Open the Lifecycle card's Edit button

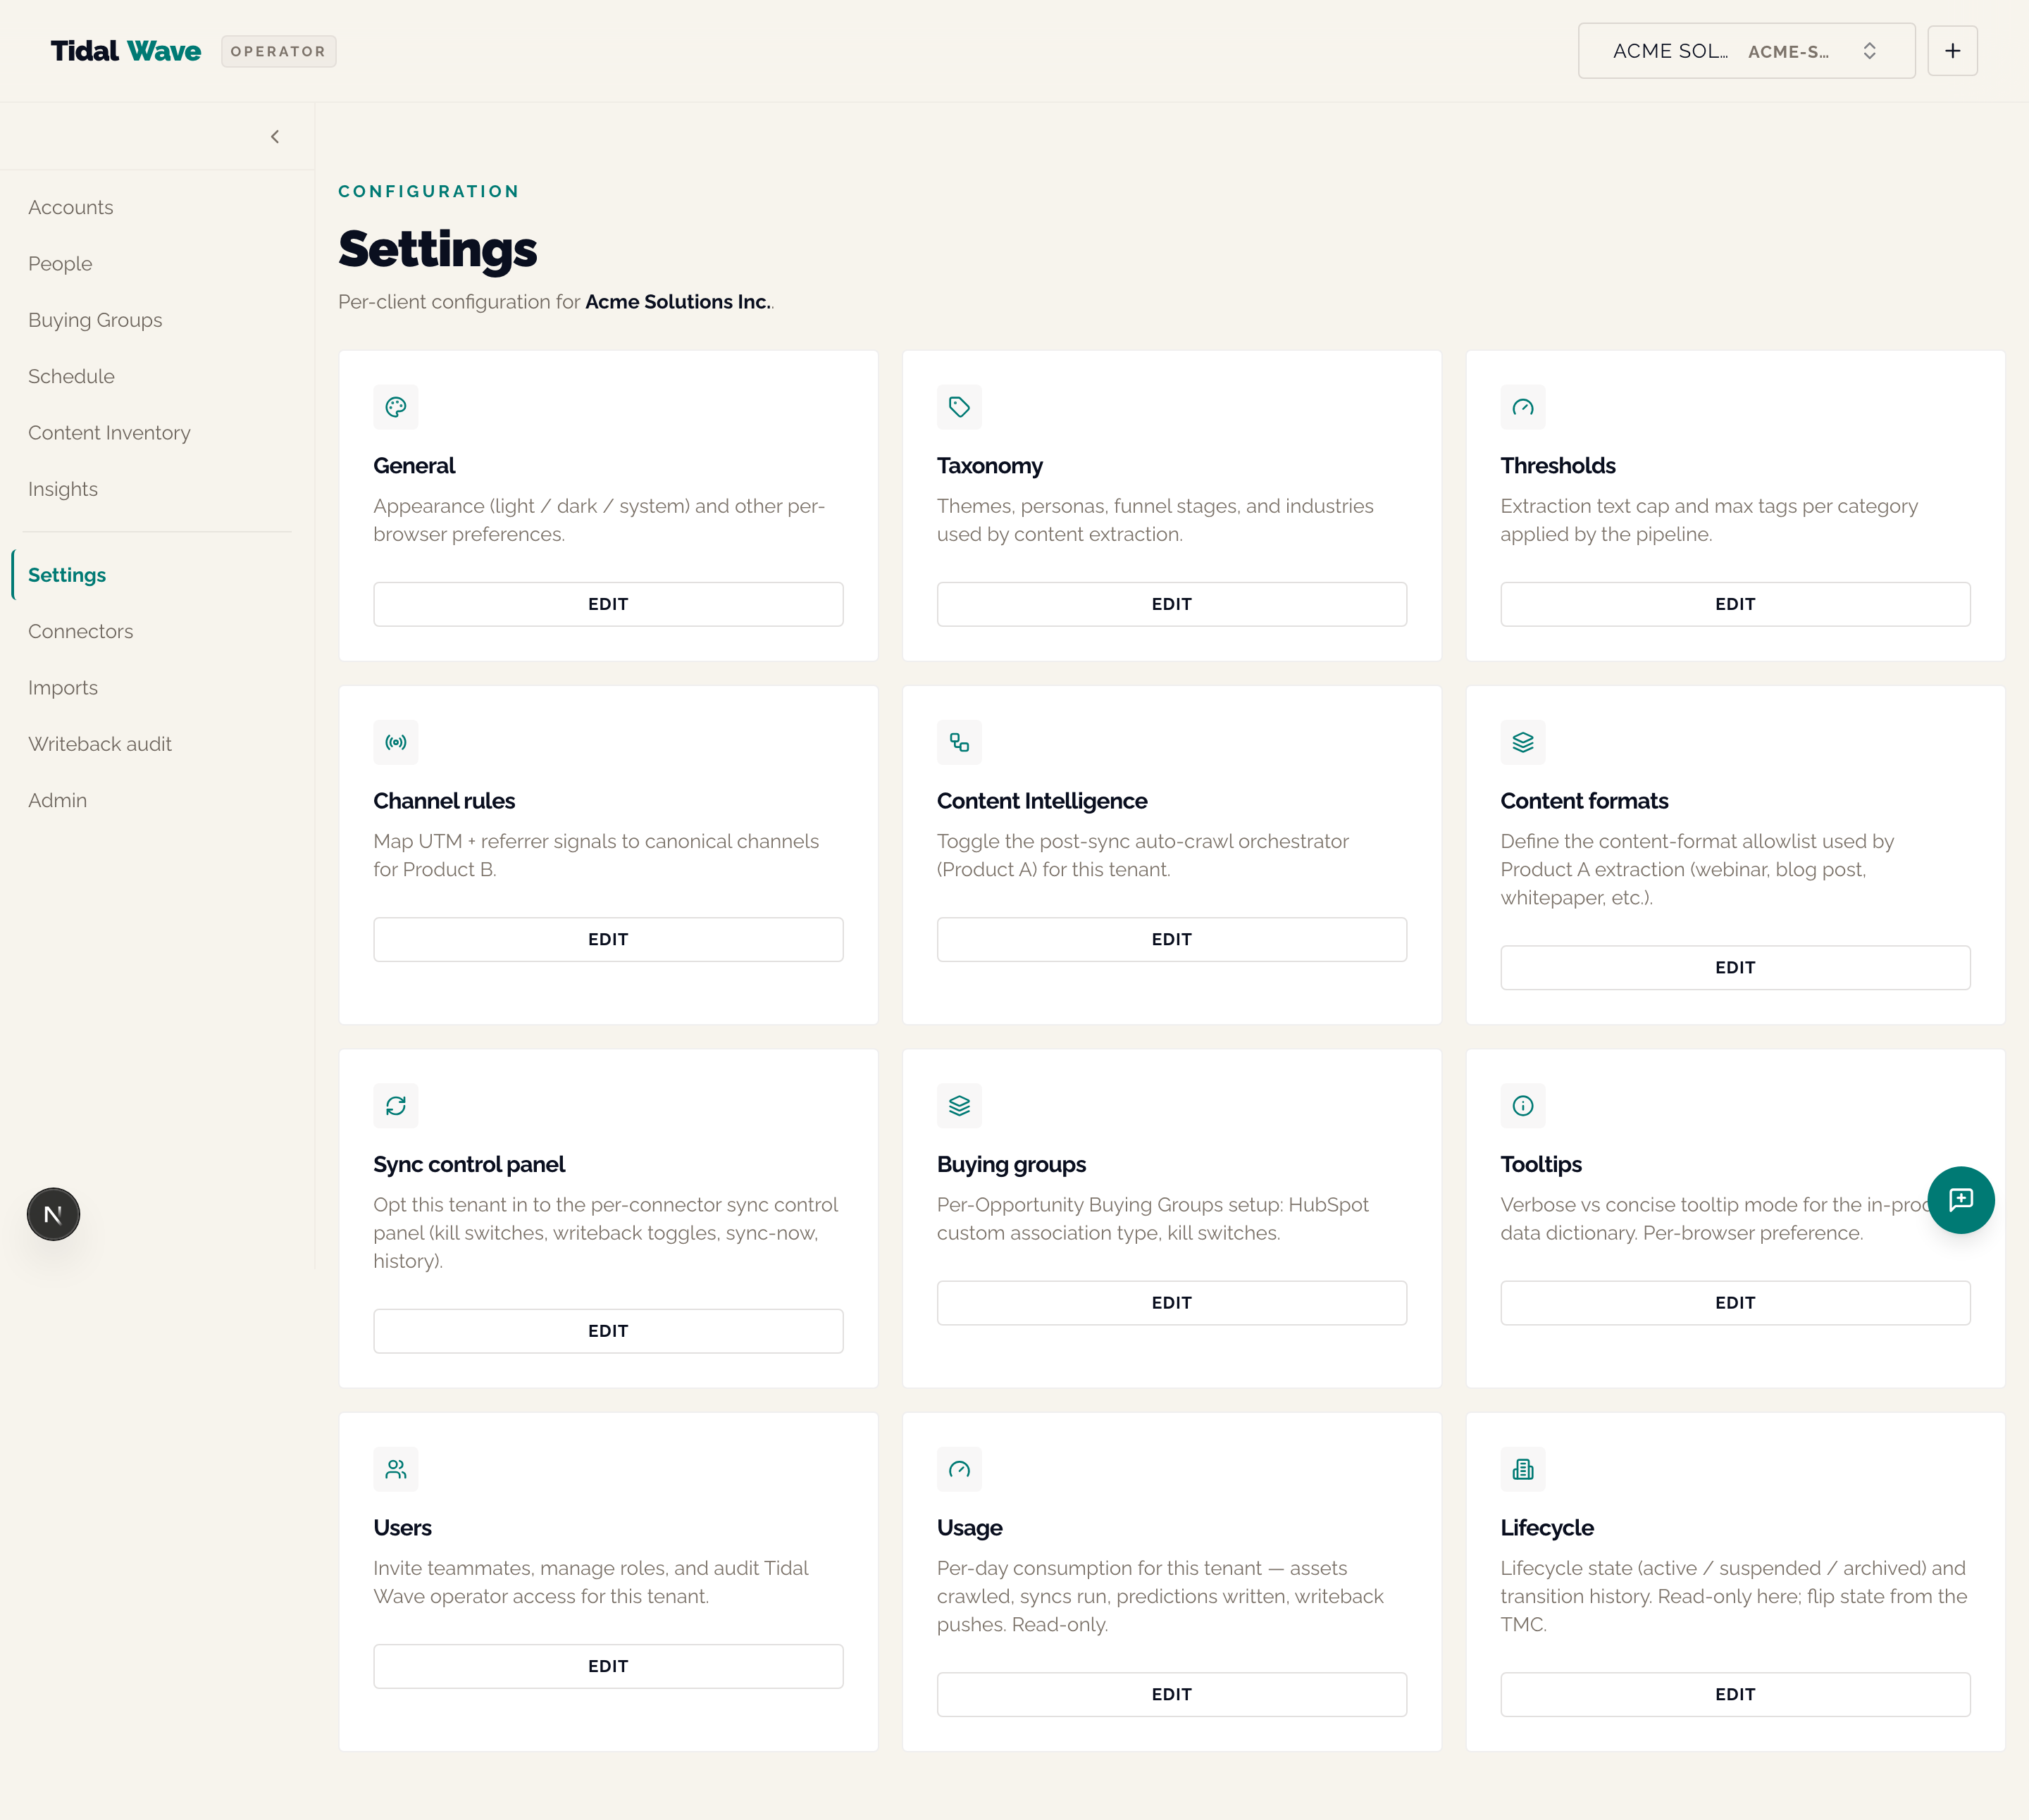(x=1735, y=1694)
